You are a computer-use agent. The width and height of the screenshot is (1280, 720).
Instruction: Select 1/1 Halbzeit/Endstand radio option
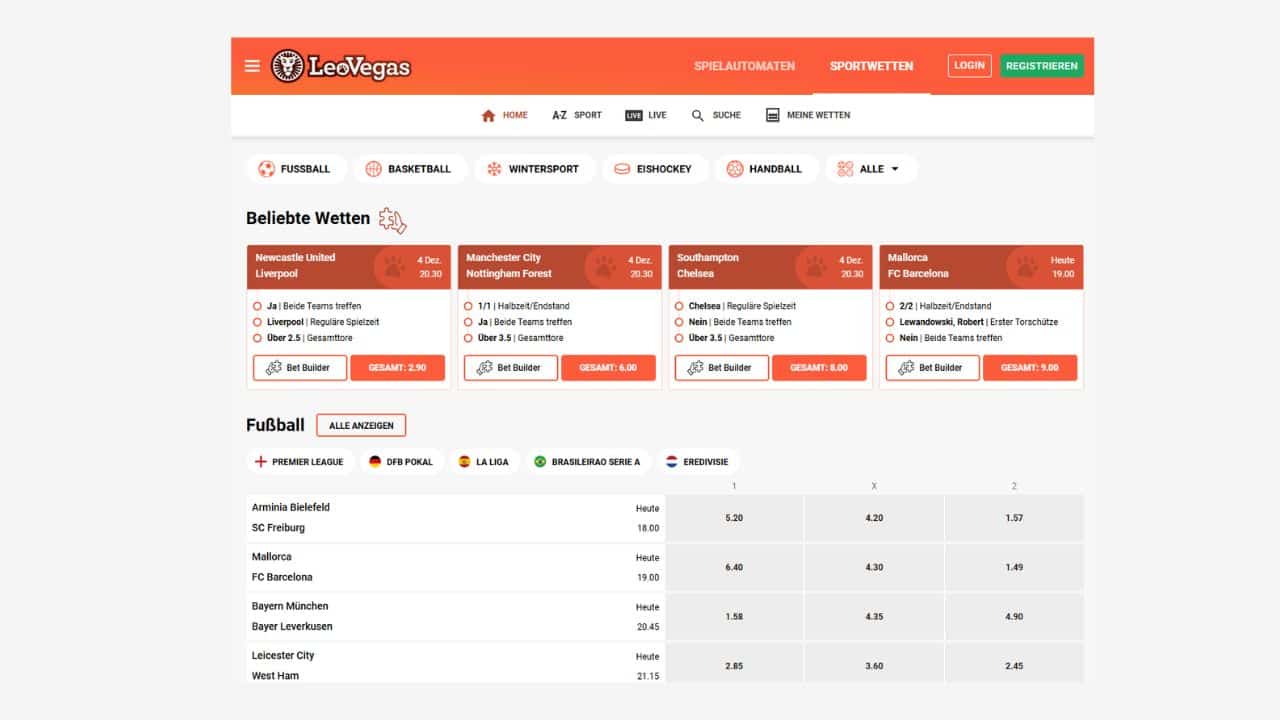pyautogui.click(x=469, y=306)
